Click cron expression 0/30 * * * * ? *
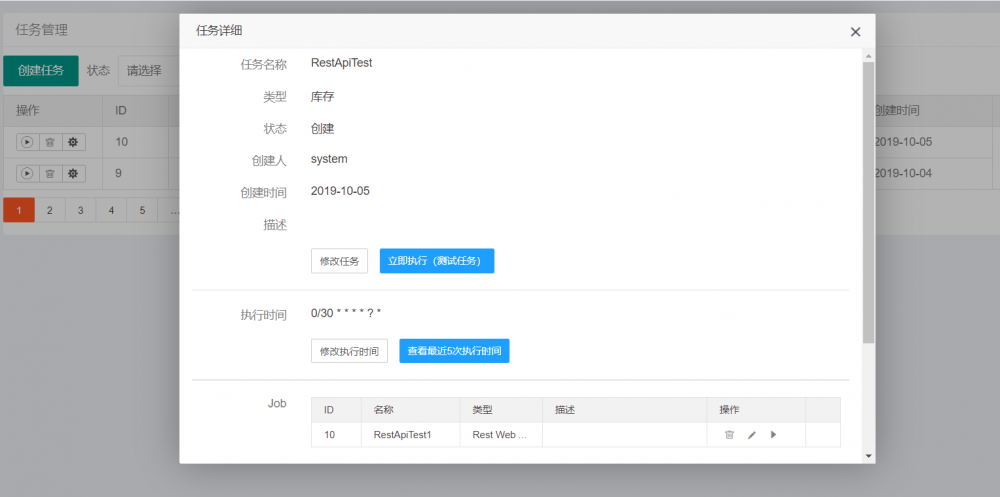Screen dimensions: 1000x497 pos(346,313)
